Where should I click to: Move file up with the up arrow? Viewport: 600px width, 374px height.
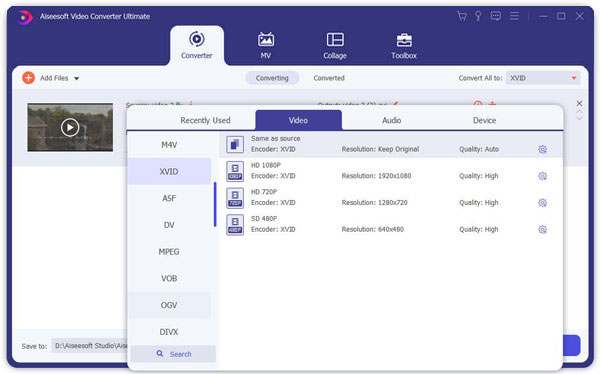point(579,111)
